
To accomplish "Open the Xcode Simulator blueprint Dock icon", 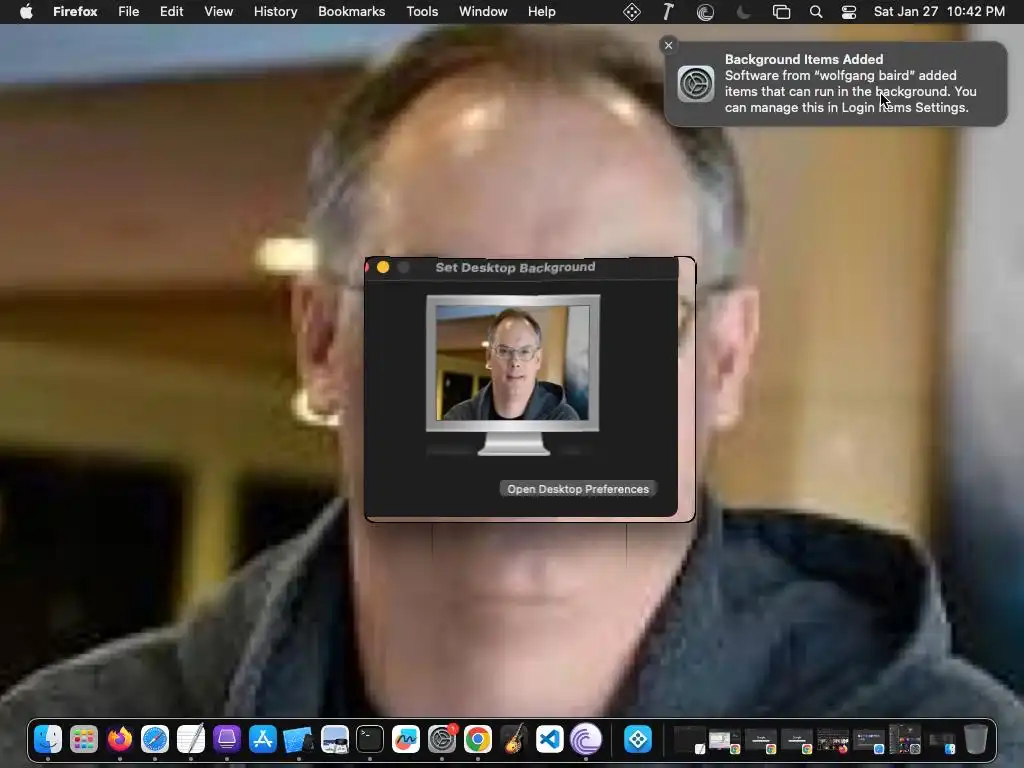I will click(298, 739).
